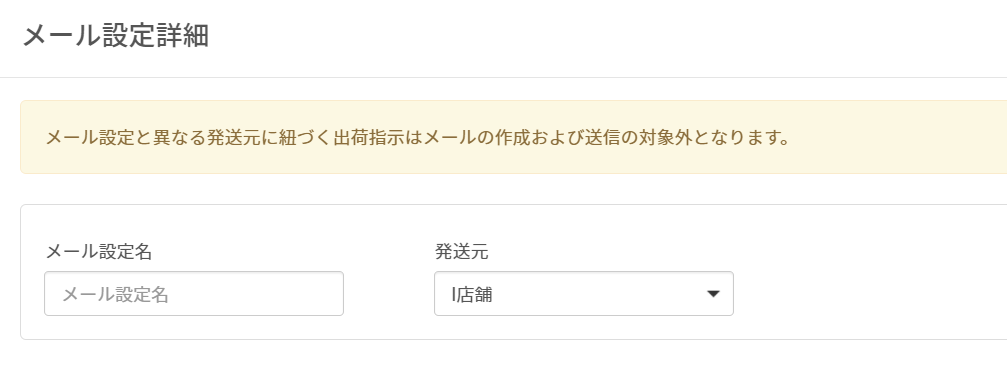Focus the field showing メール設定名 placeholder
Viewport: 1007px width, 371px height.
pyautogui.click(x=194, y=293)
